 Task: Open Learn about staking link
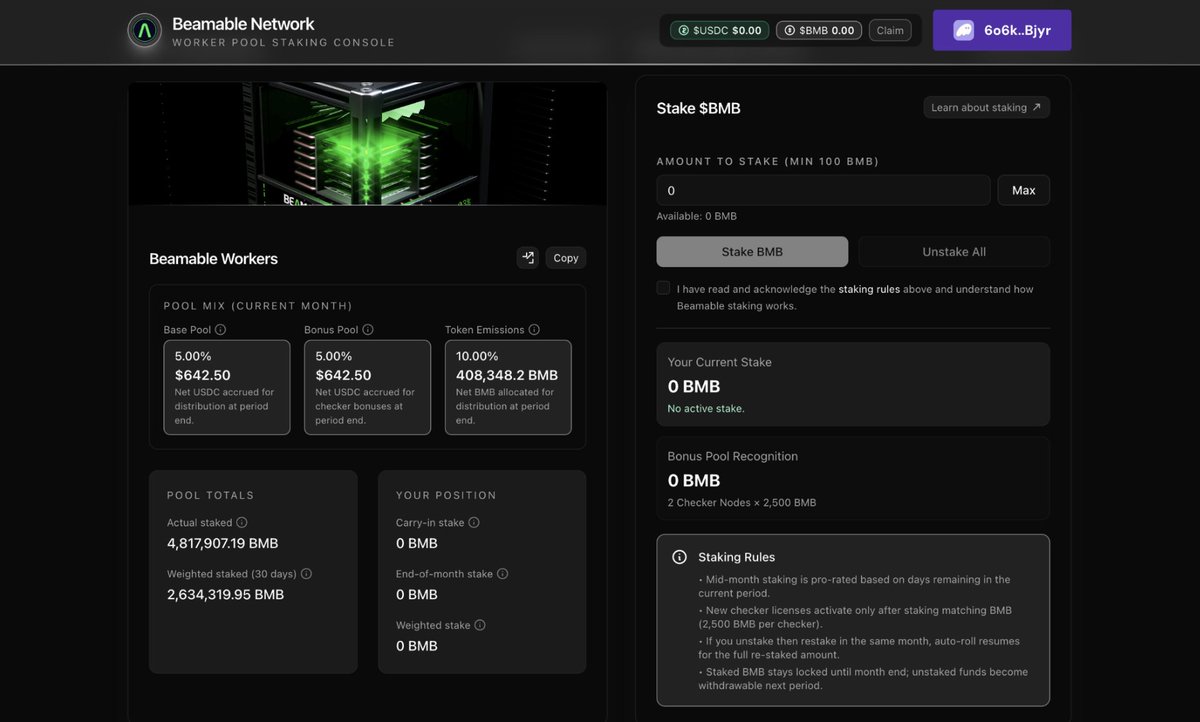(987, 107)
